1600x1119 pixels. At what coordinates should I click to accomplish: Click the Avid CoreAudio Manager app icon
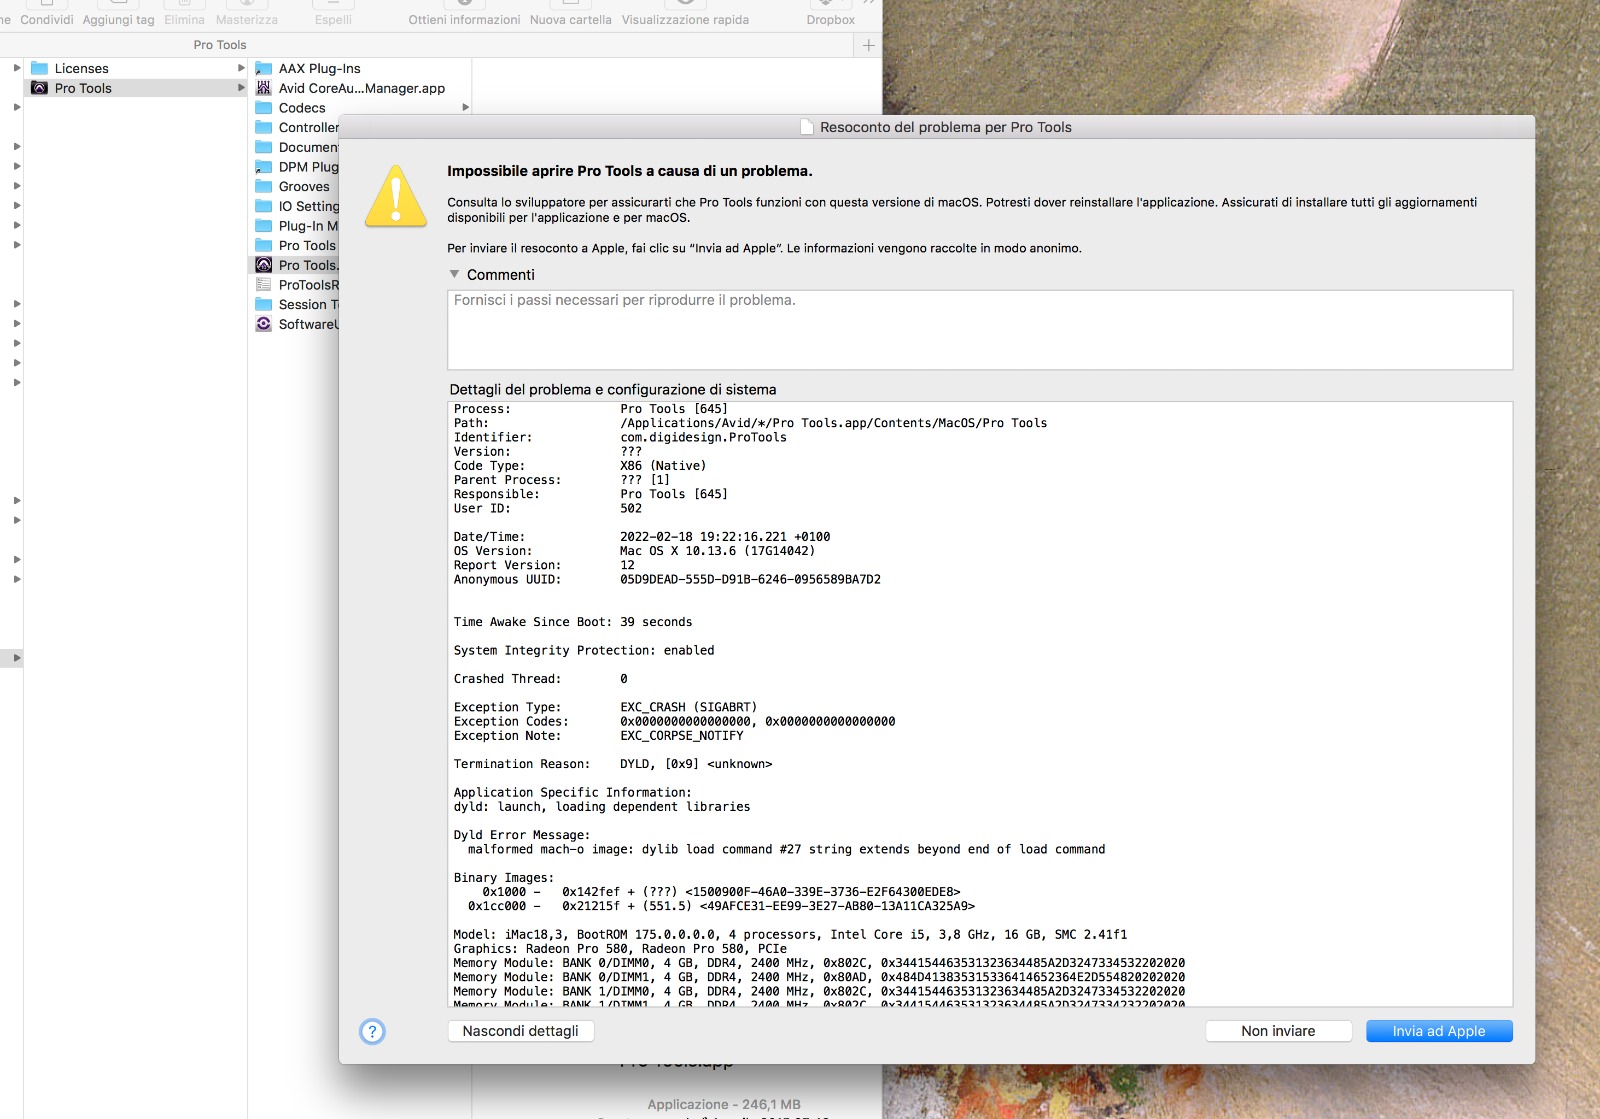pyautogui.click(x=264, y=88)
